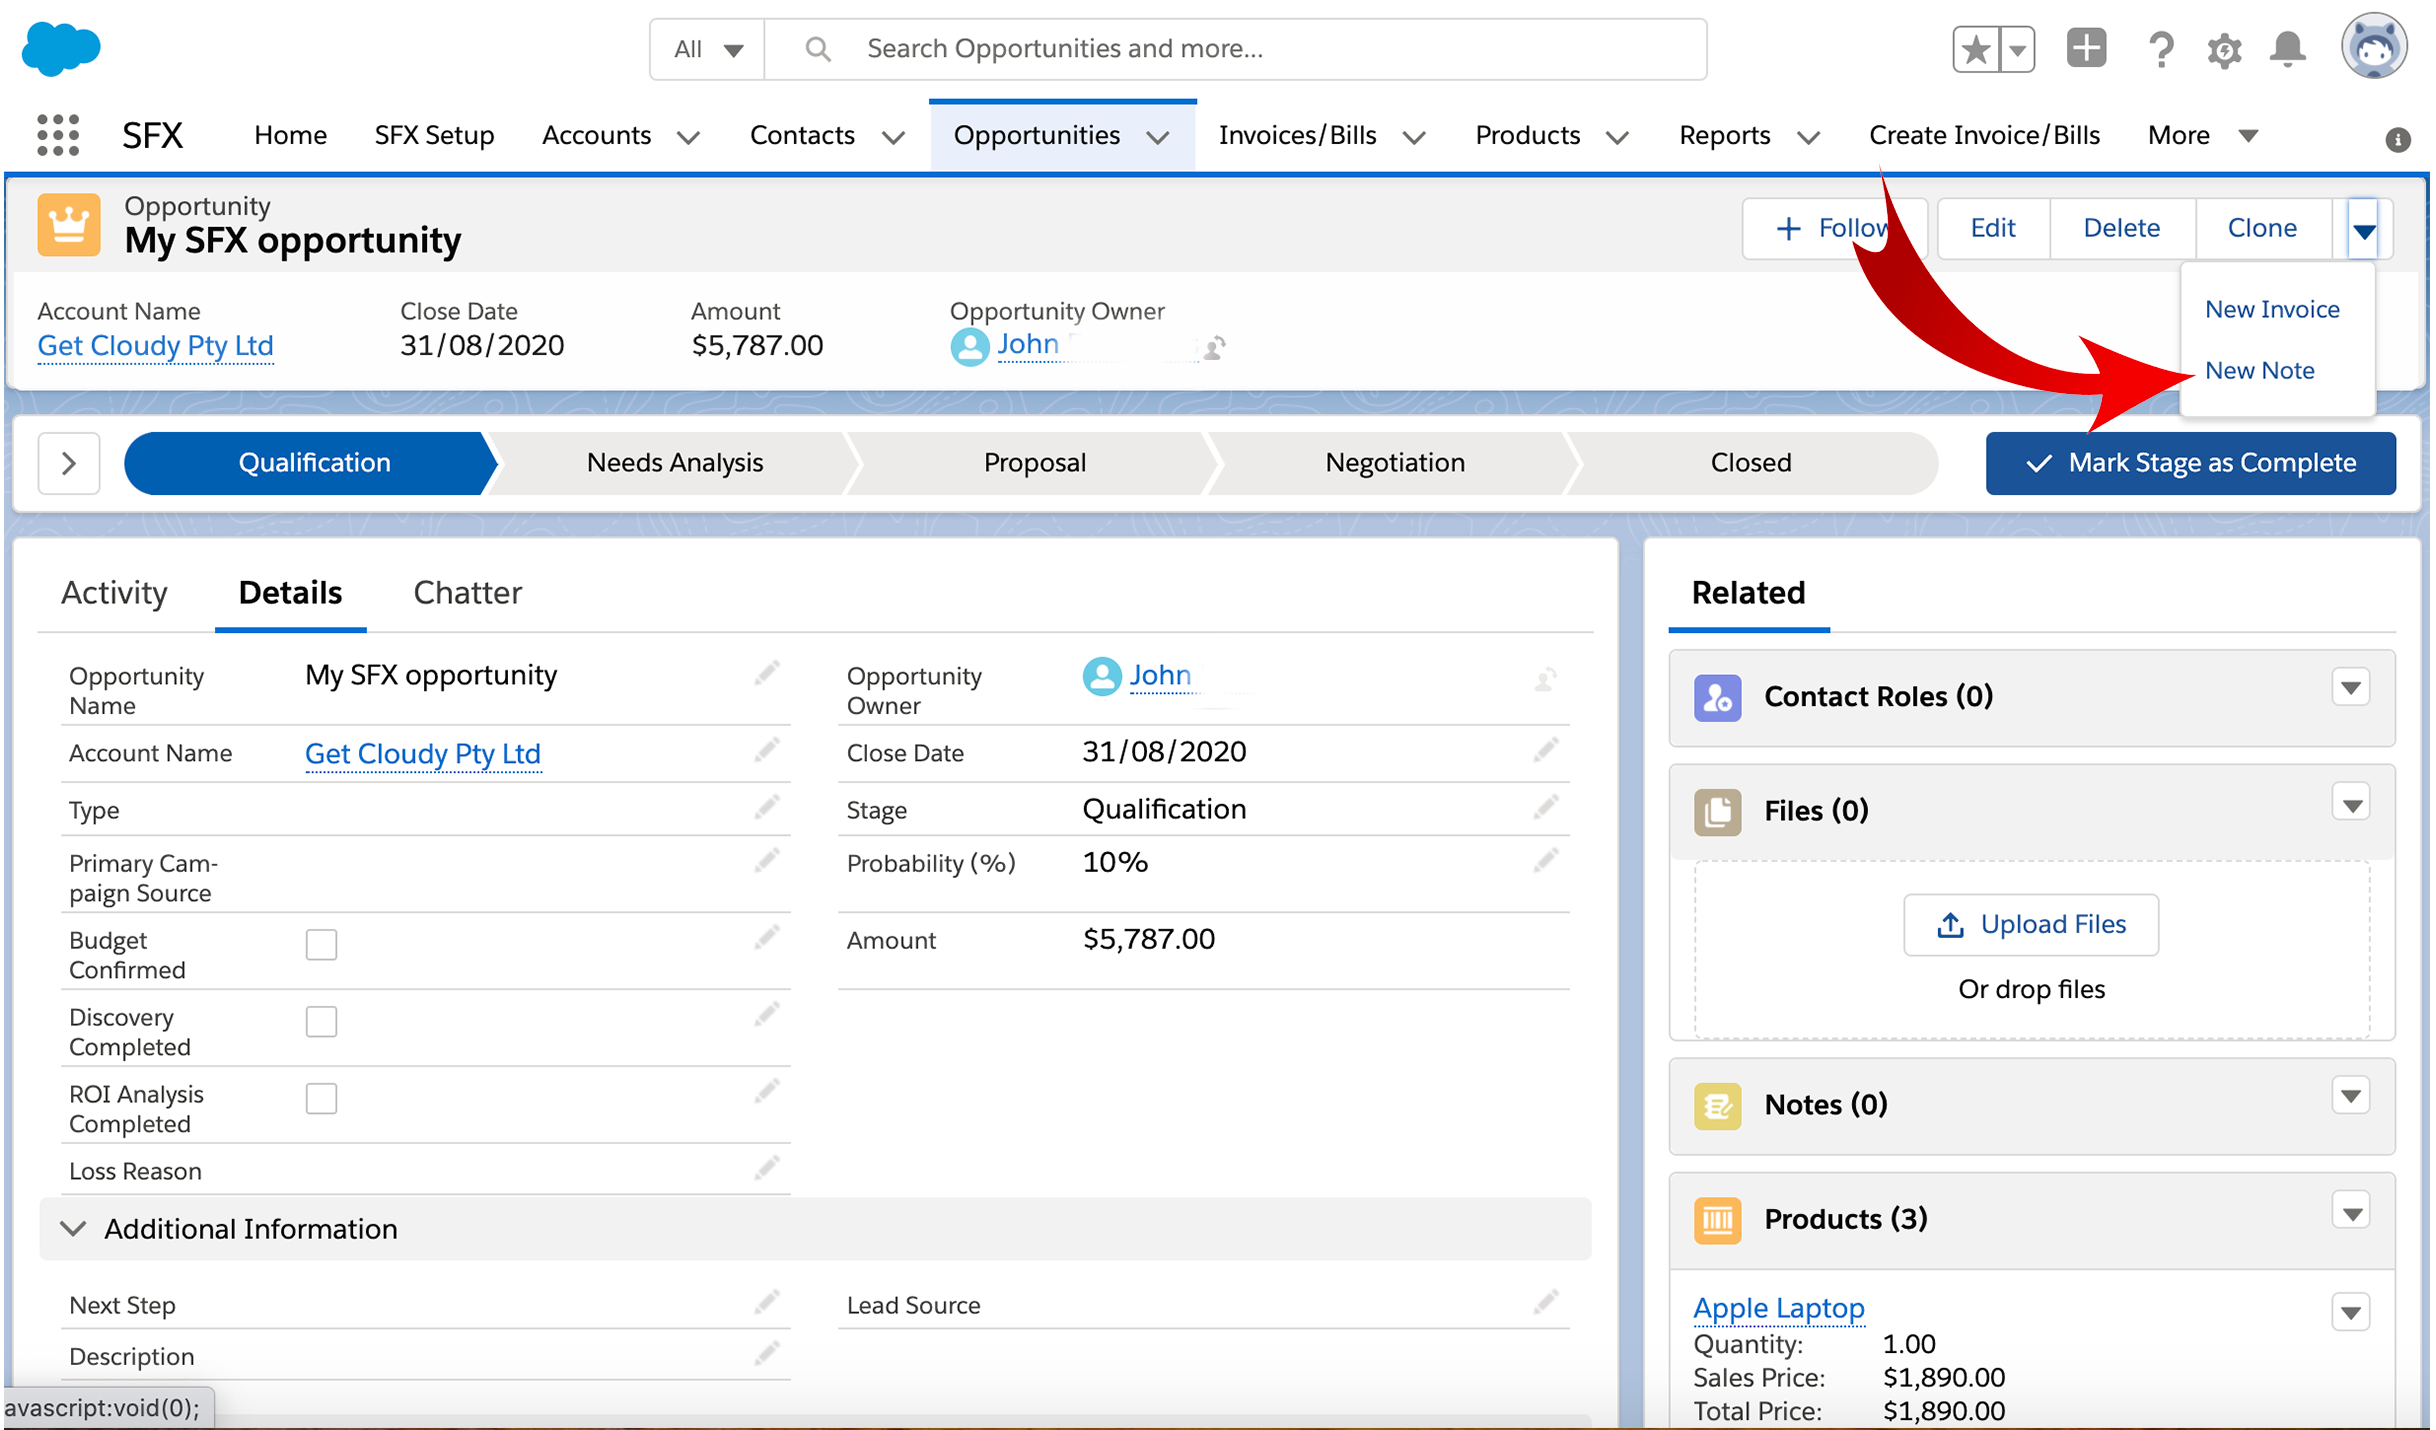Image resolution: width=2436 pixels, height=1430 pixels.
Task: Collapse the Additional Information section
Action: point(73,1228)
